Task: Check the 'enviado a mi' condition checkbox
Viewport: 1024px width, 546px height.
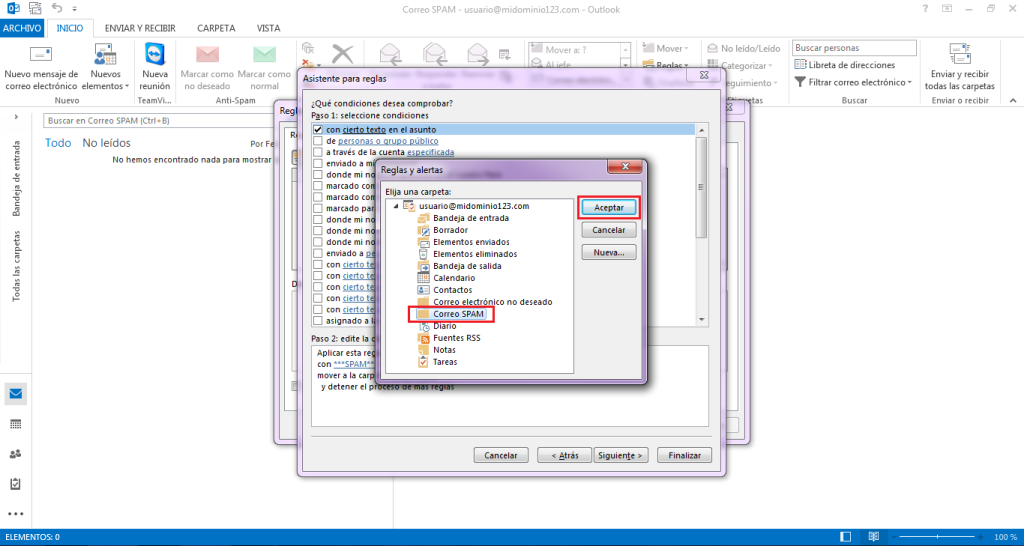Action: click(x=317, y=163)
